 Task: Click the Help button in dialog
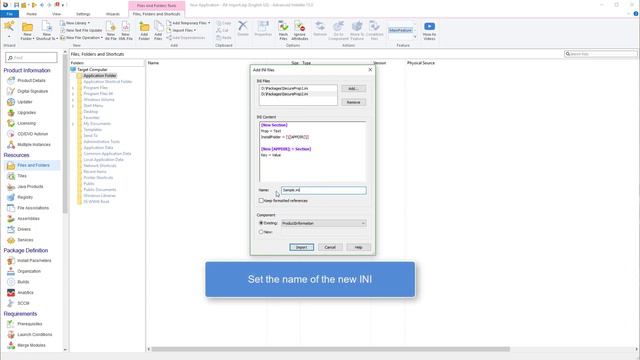pyautogui.click(x=358, y=247)
